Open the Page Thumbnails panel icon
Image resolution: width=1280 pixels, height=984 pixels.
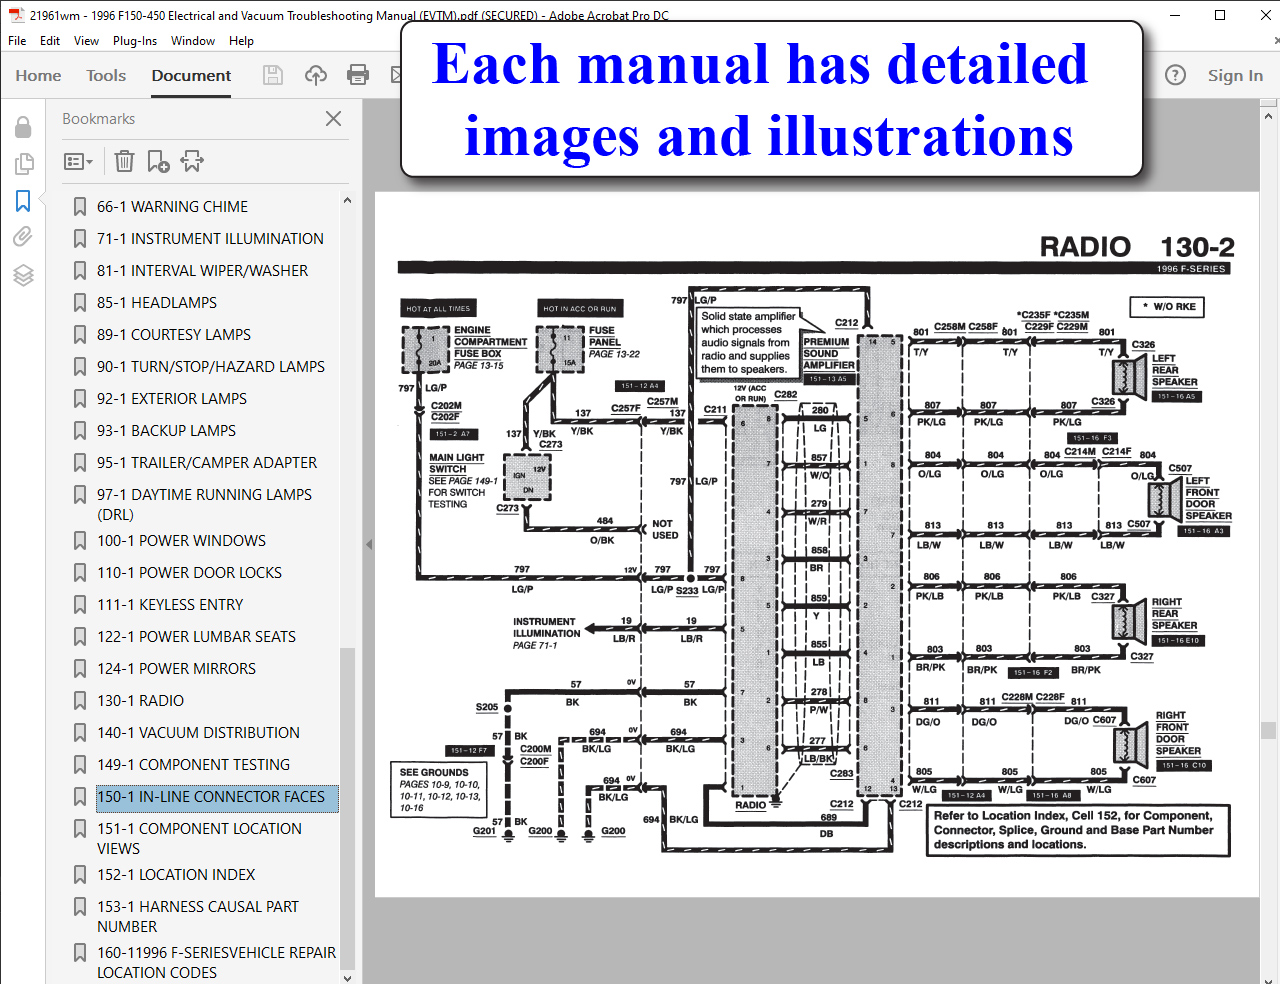point(23,164)
